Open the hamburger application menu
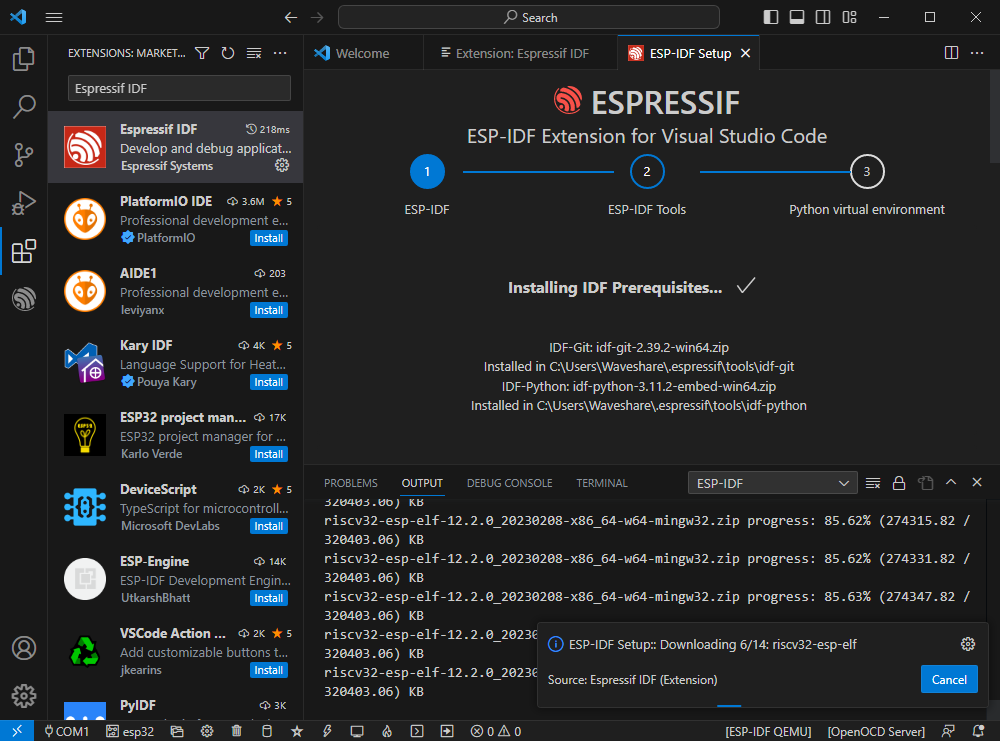This screenshot has height=741, width=1000. point(54,17)
